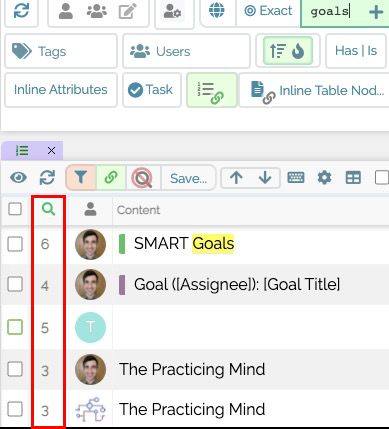Close the results list tab
The width and height of the screenshot is (389, 429).
click(x=51, y=151)
